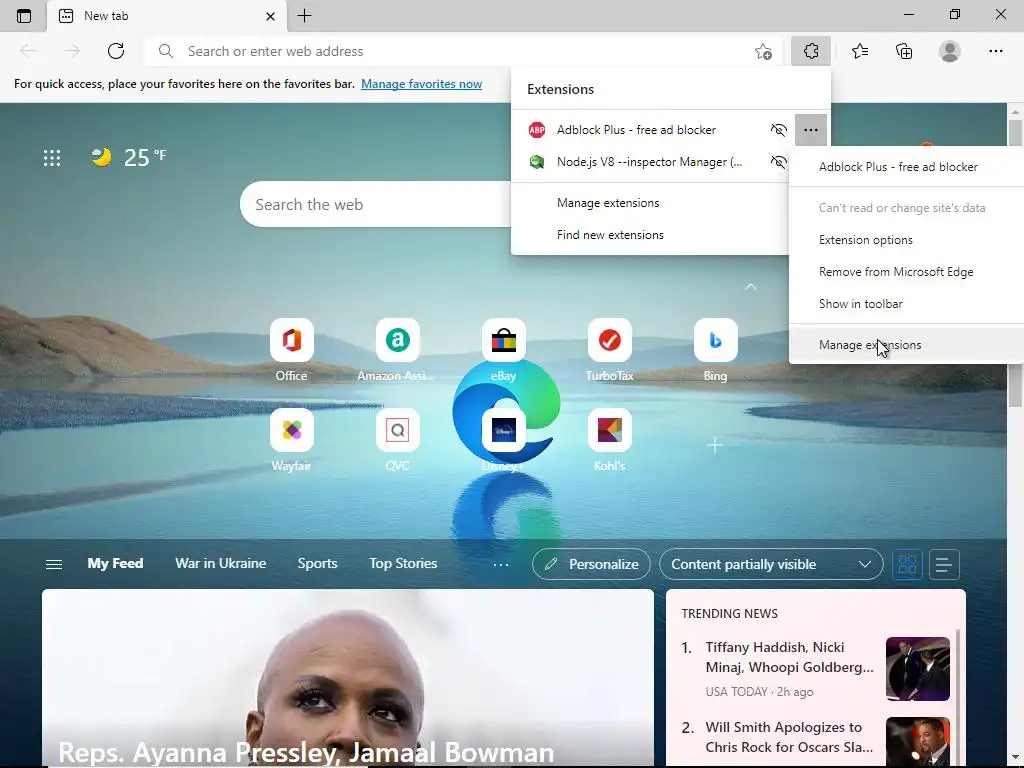Open the Favorites star-list icon
Image resolution: width=1024 pixels, height=768 pixels.
[x=859, y=51]
